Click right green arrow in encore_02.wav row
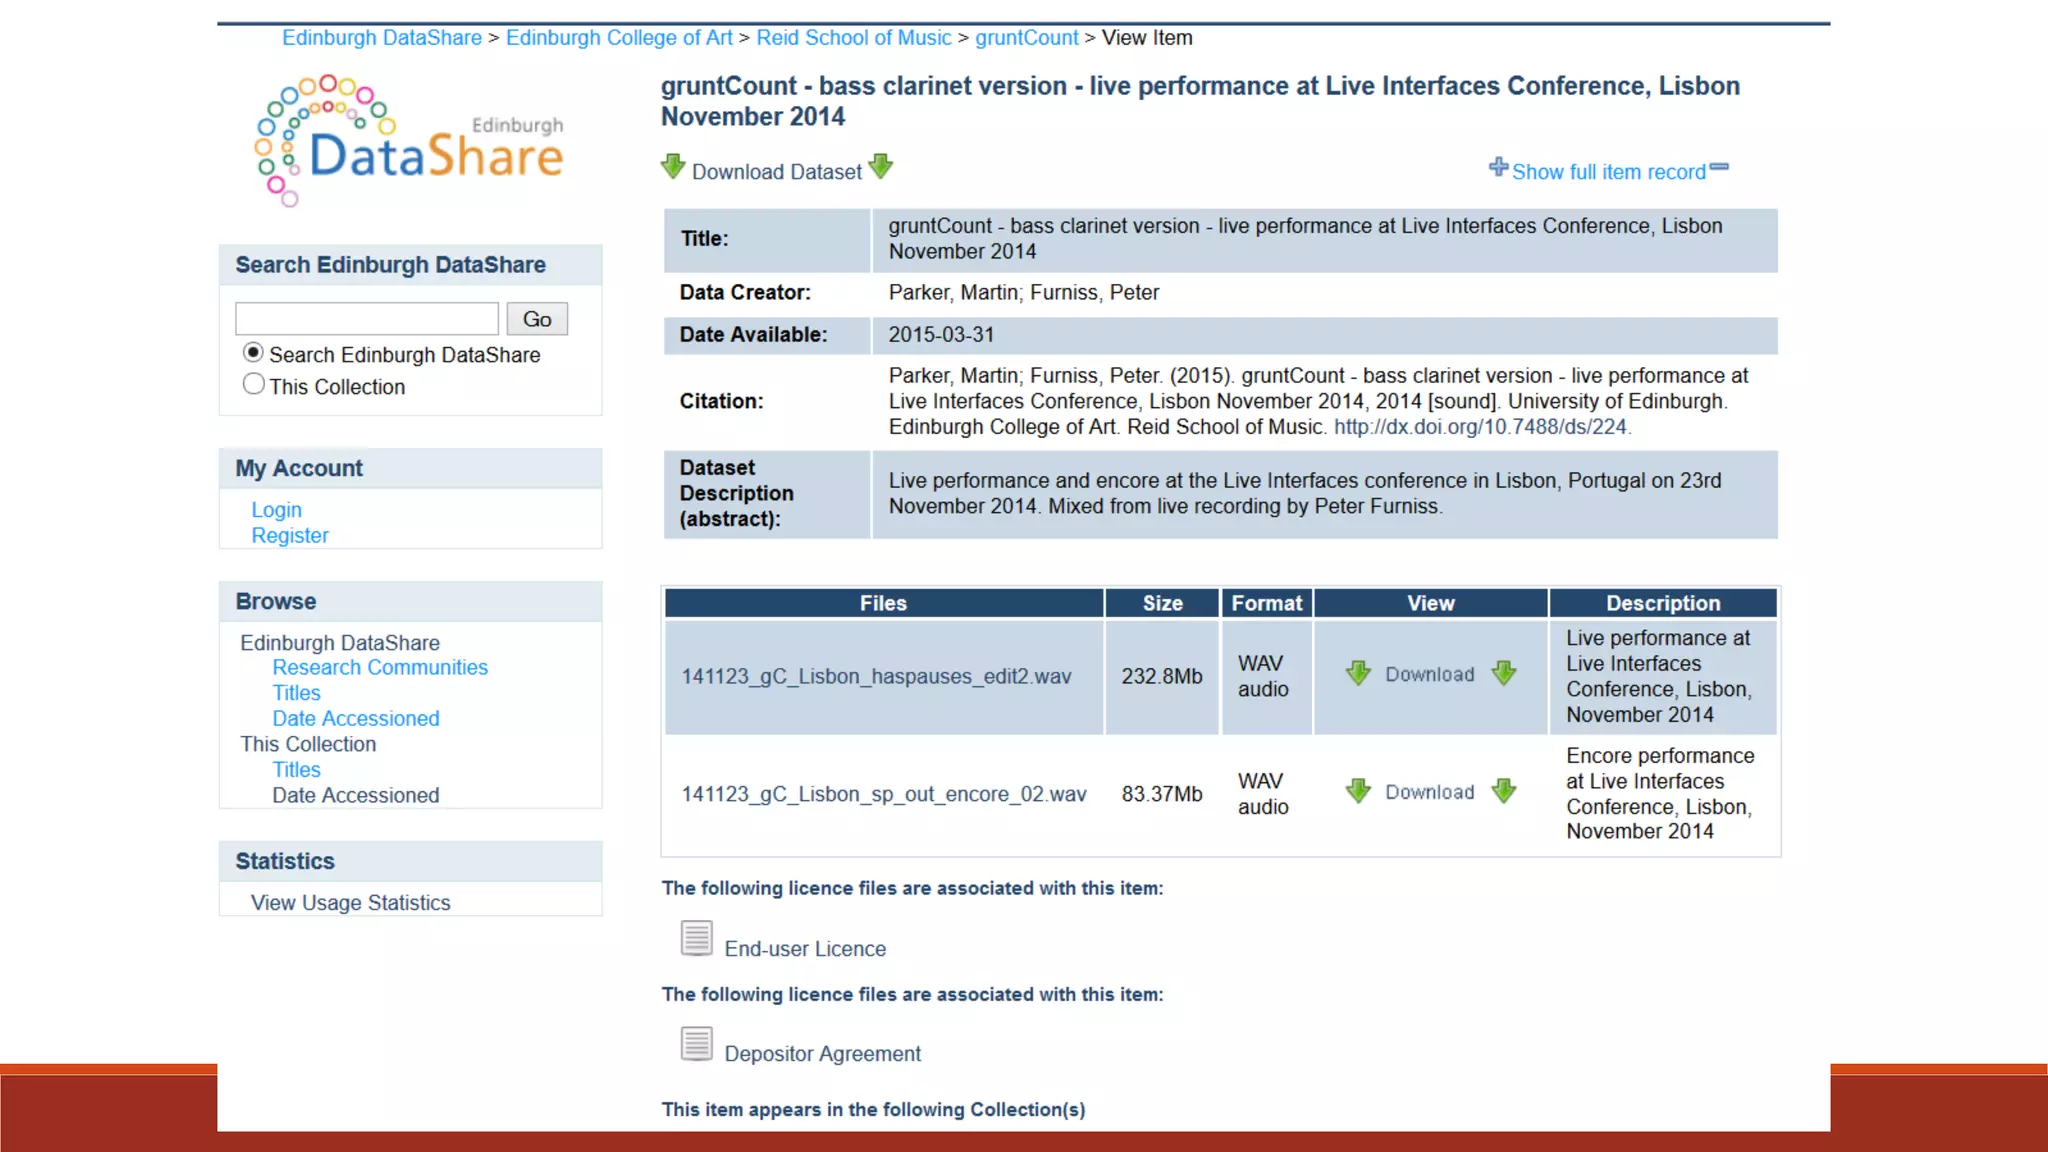This screenshot has width=2048, height=1152. 1504,792
